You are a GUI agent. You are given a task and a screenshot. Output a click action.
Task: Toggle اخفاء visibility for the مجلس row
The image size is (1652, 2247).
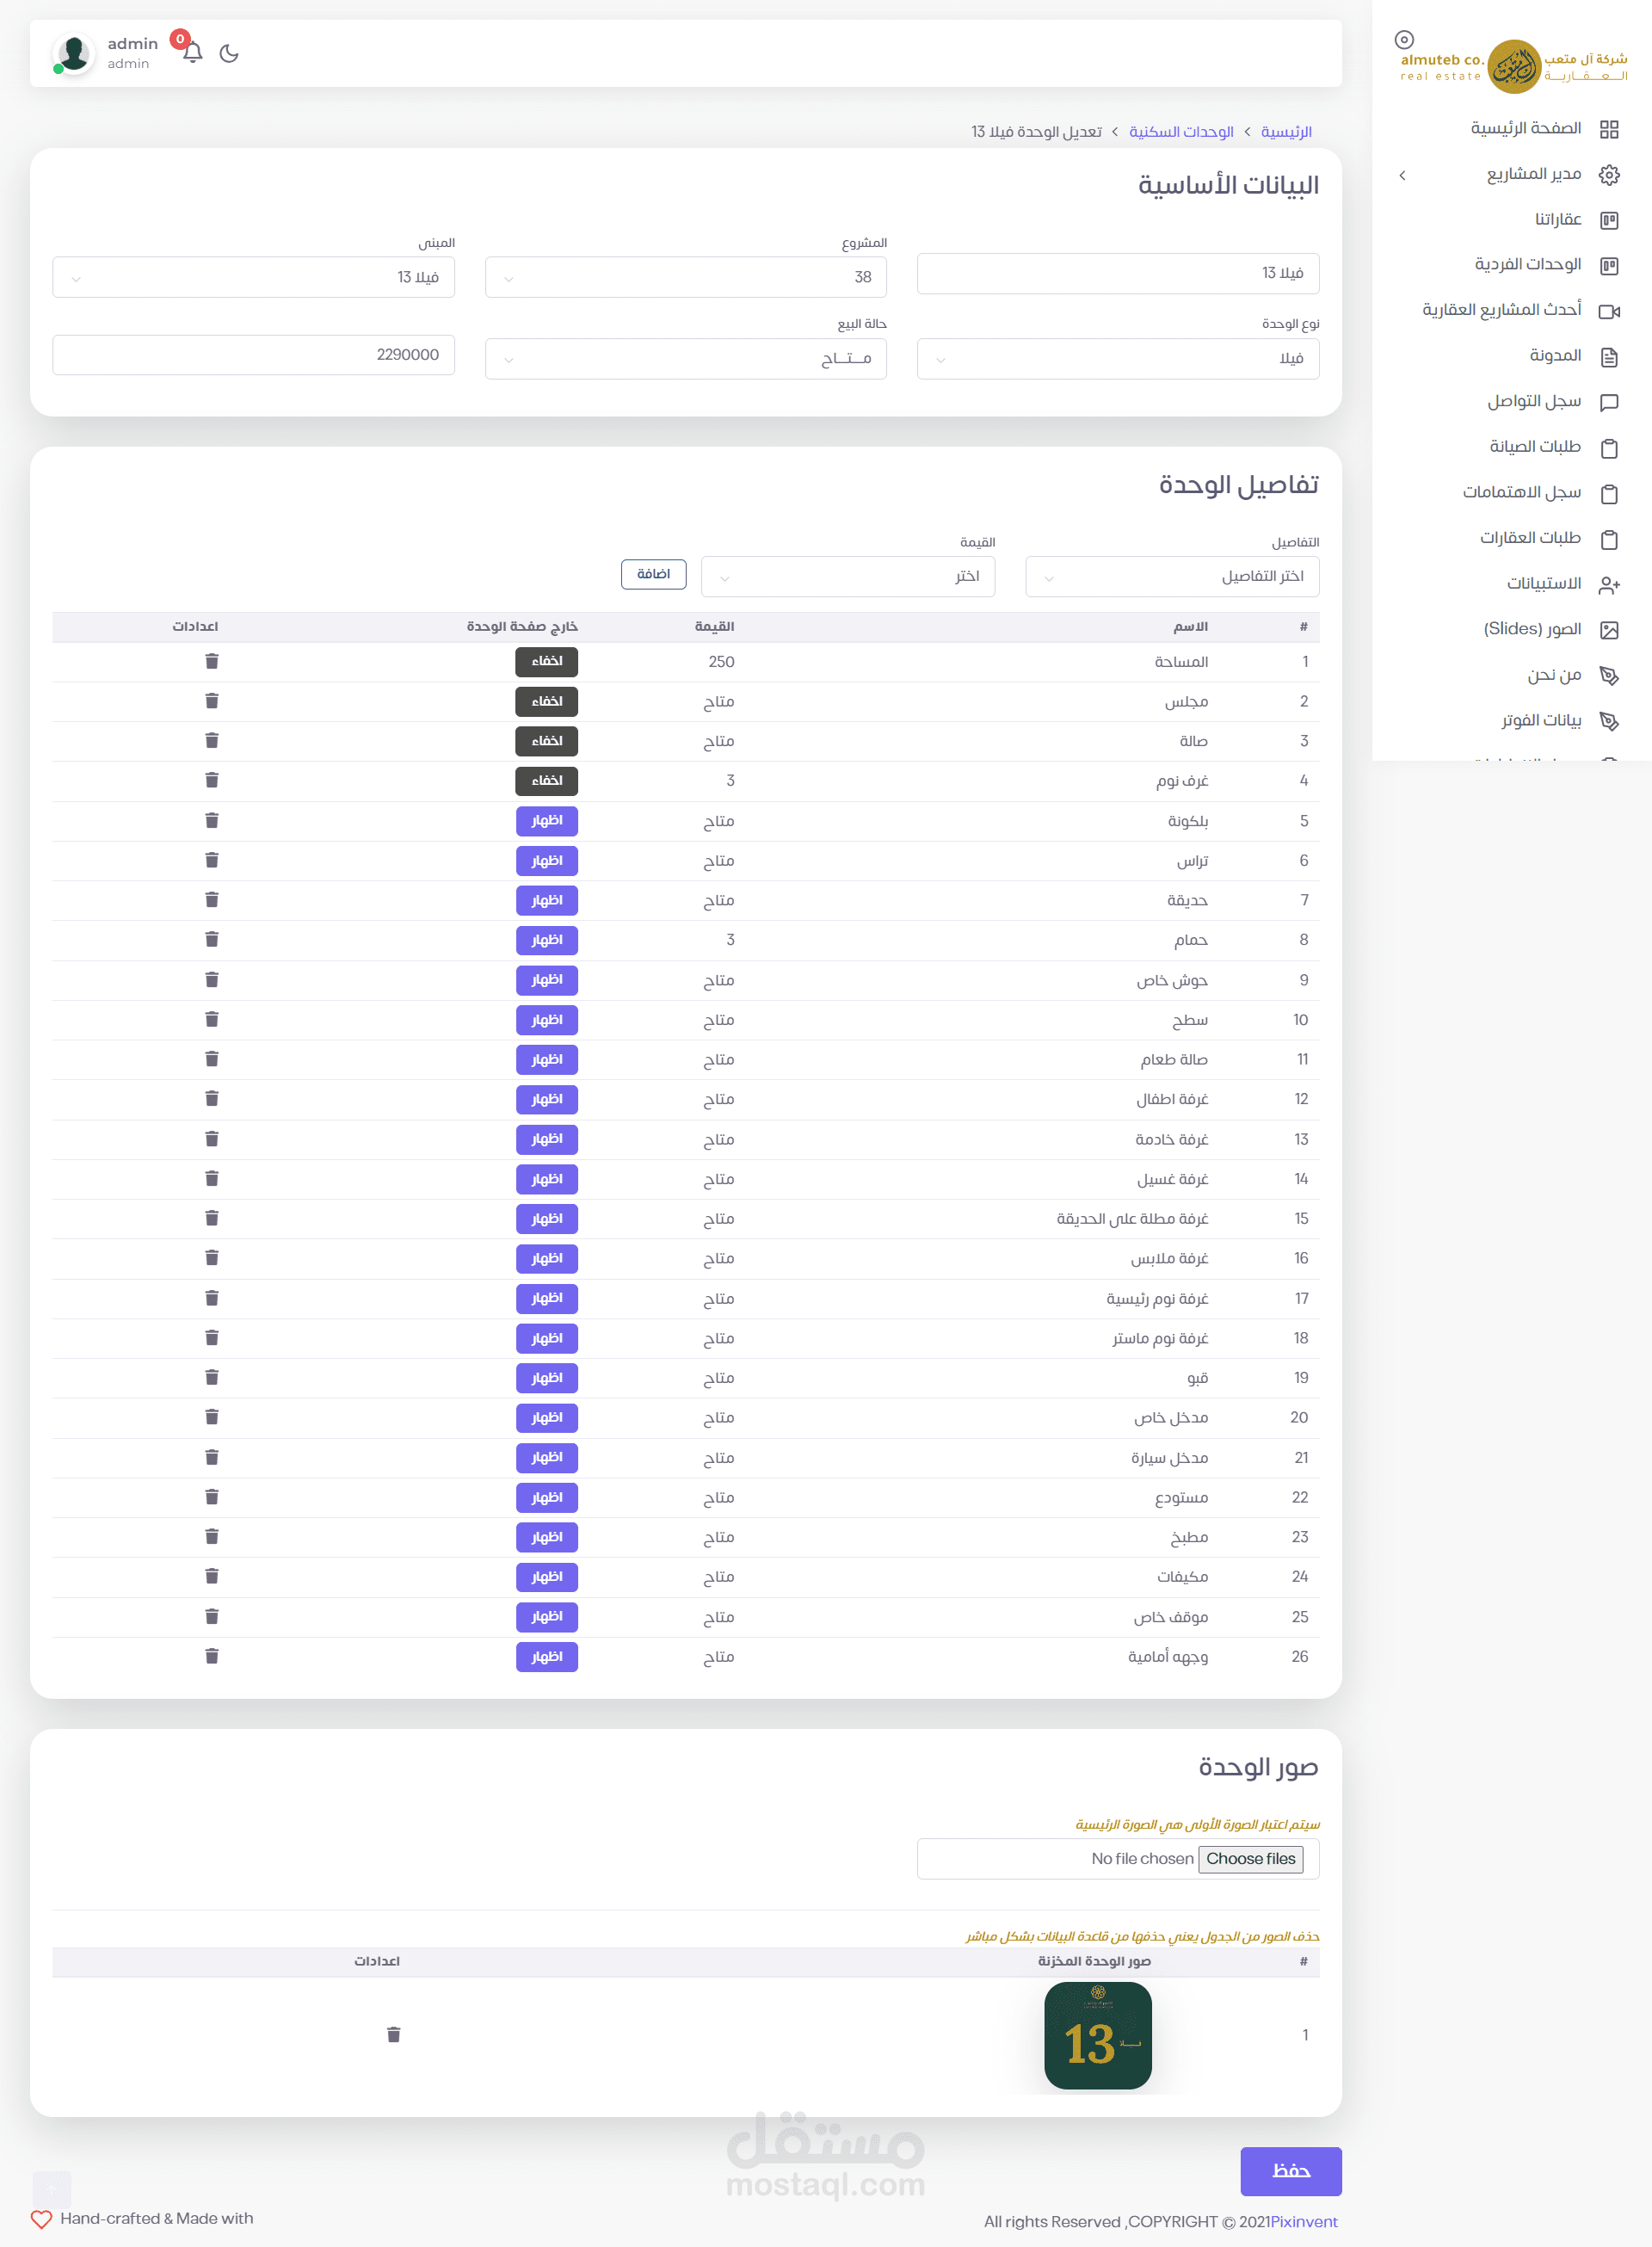pyautogui.click(x=546, y=701)
